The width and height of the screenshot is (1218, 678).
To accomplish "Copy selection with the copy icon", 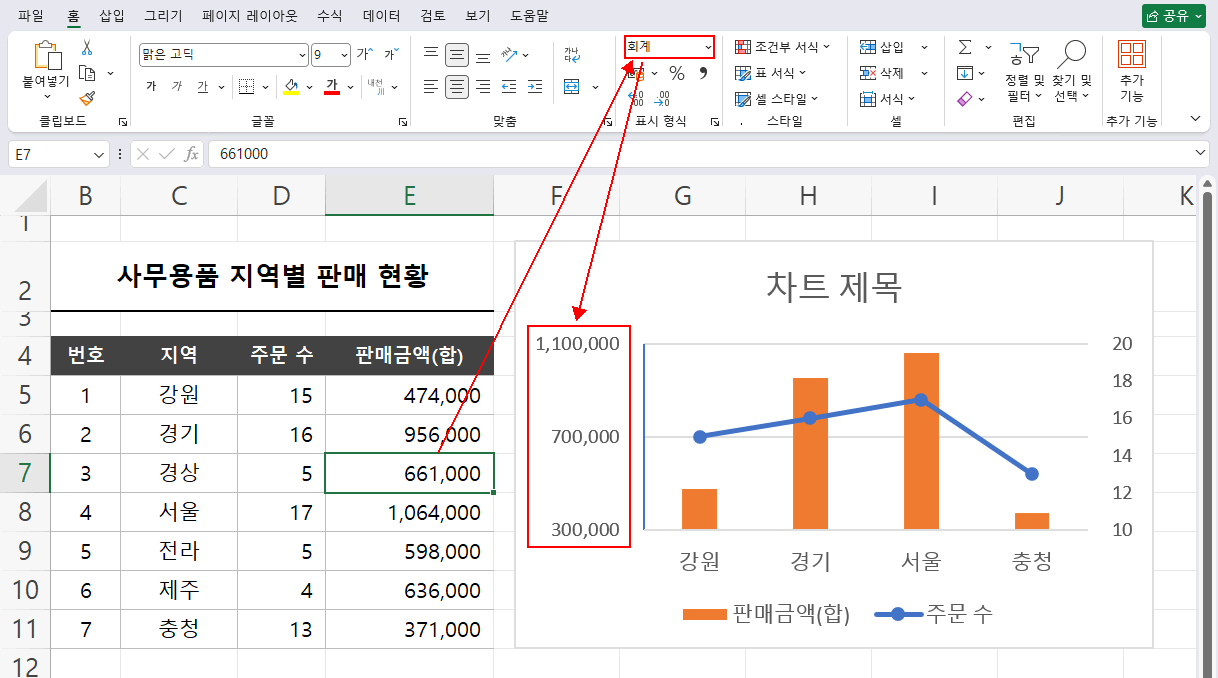I will 87,73.
